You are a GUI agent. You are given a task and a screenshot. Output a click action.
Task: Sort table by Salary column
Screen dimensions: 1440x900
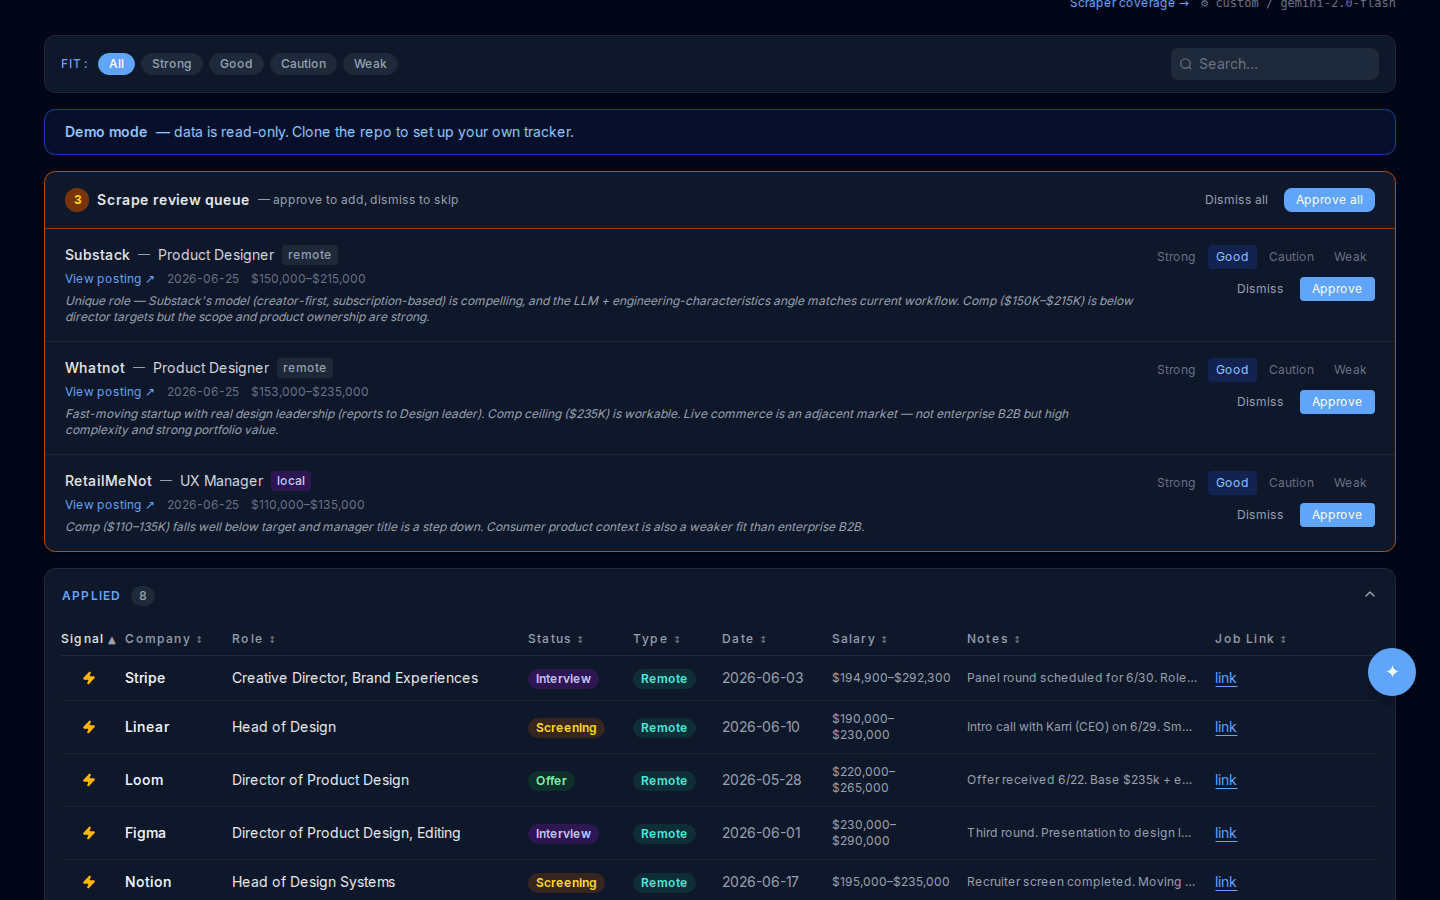click(860, 639)
